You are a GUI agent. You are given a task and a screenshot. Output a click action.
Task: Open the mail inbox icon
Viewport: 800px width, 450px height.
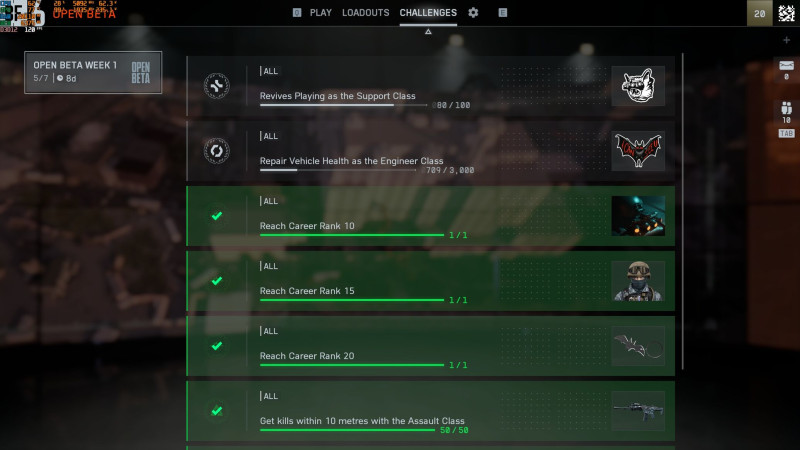[786, 66]
